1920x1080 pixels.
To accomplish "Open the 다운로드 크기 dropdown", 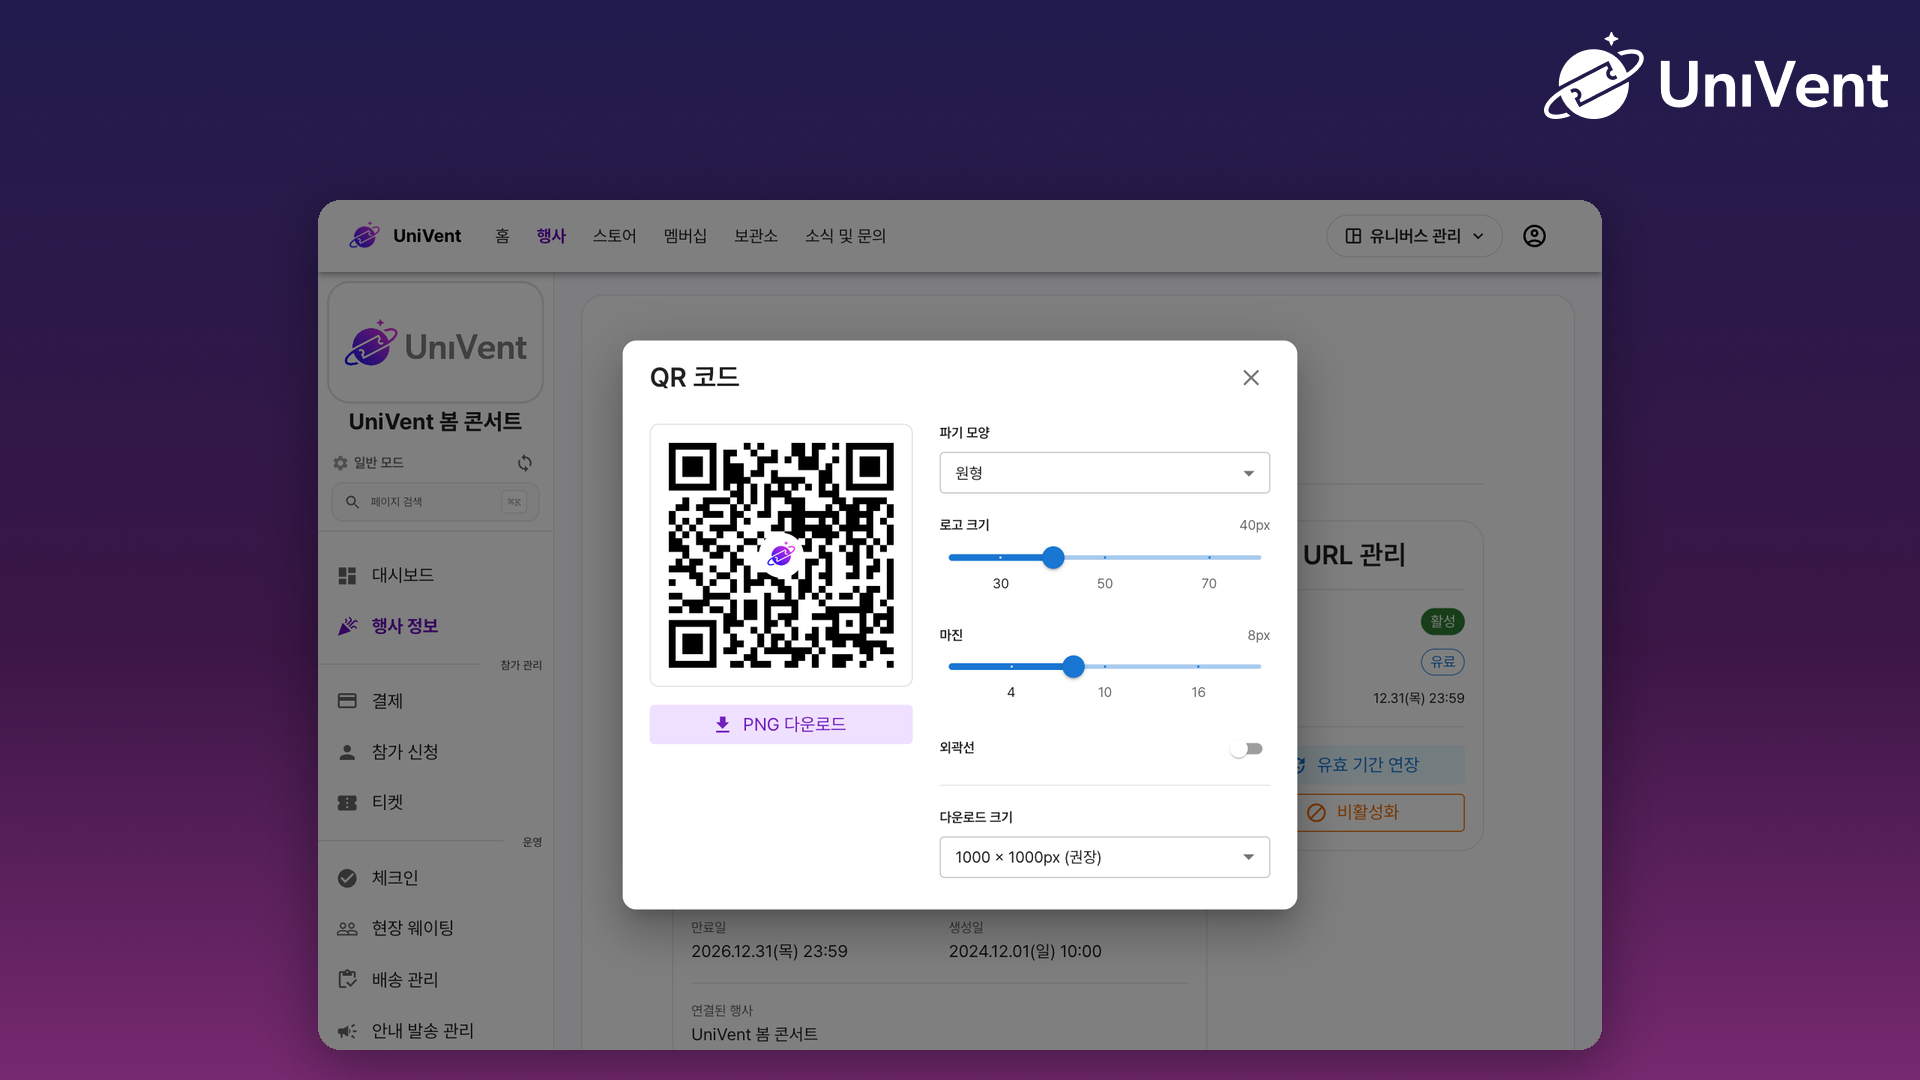I will [x=1104, y=857].
